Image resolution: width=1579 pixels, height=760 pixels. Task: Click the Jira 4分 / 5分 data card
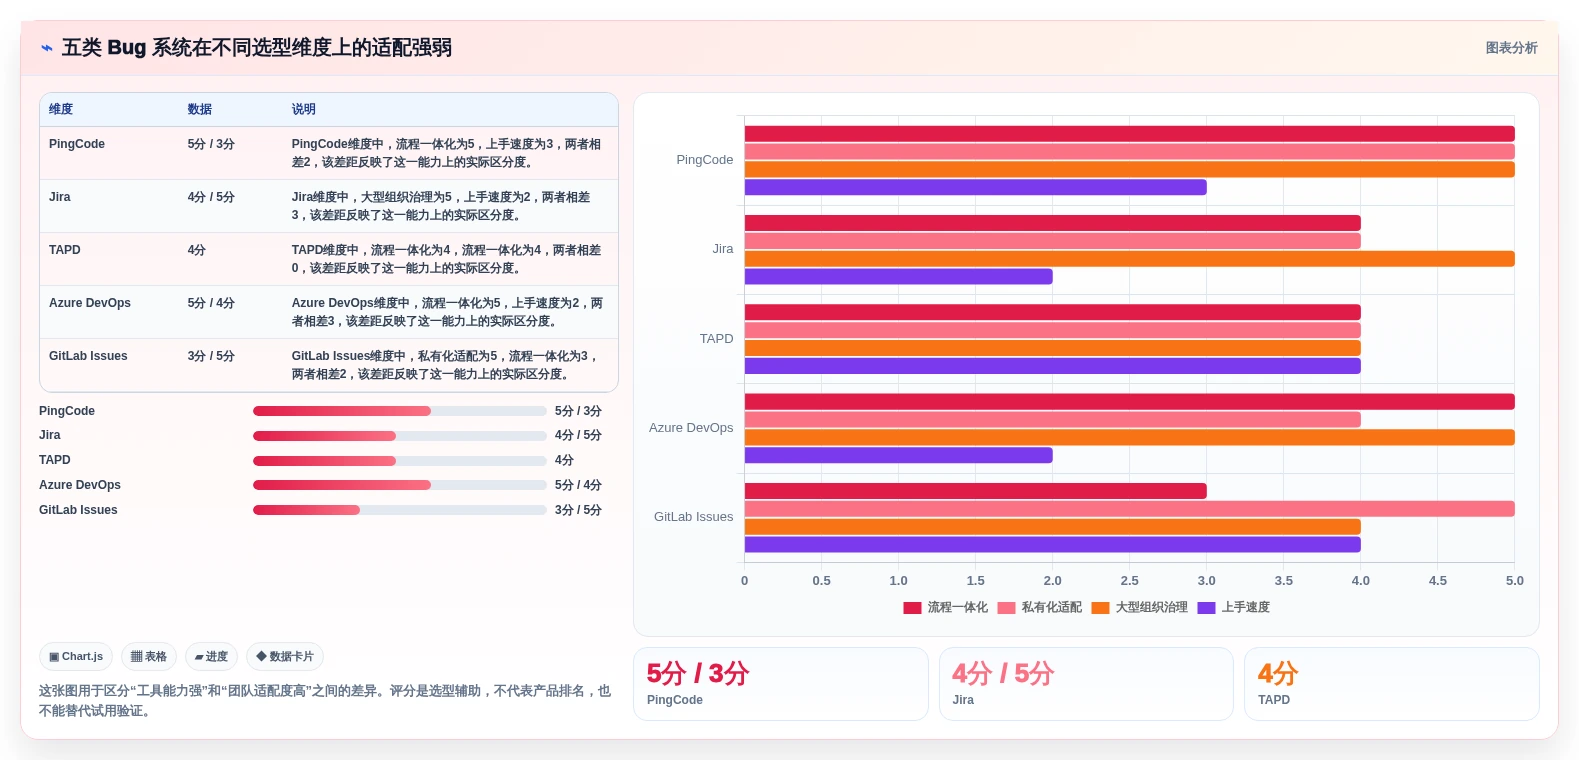tap(1086, 684)
